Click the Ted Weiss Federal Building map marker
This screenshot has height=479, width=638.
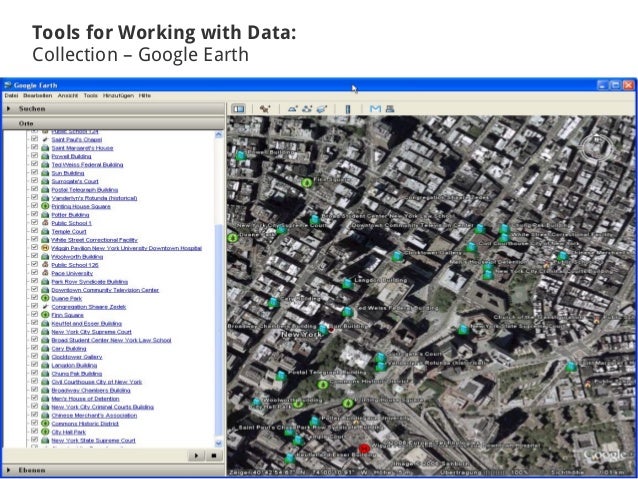(x=347, y=312)
